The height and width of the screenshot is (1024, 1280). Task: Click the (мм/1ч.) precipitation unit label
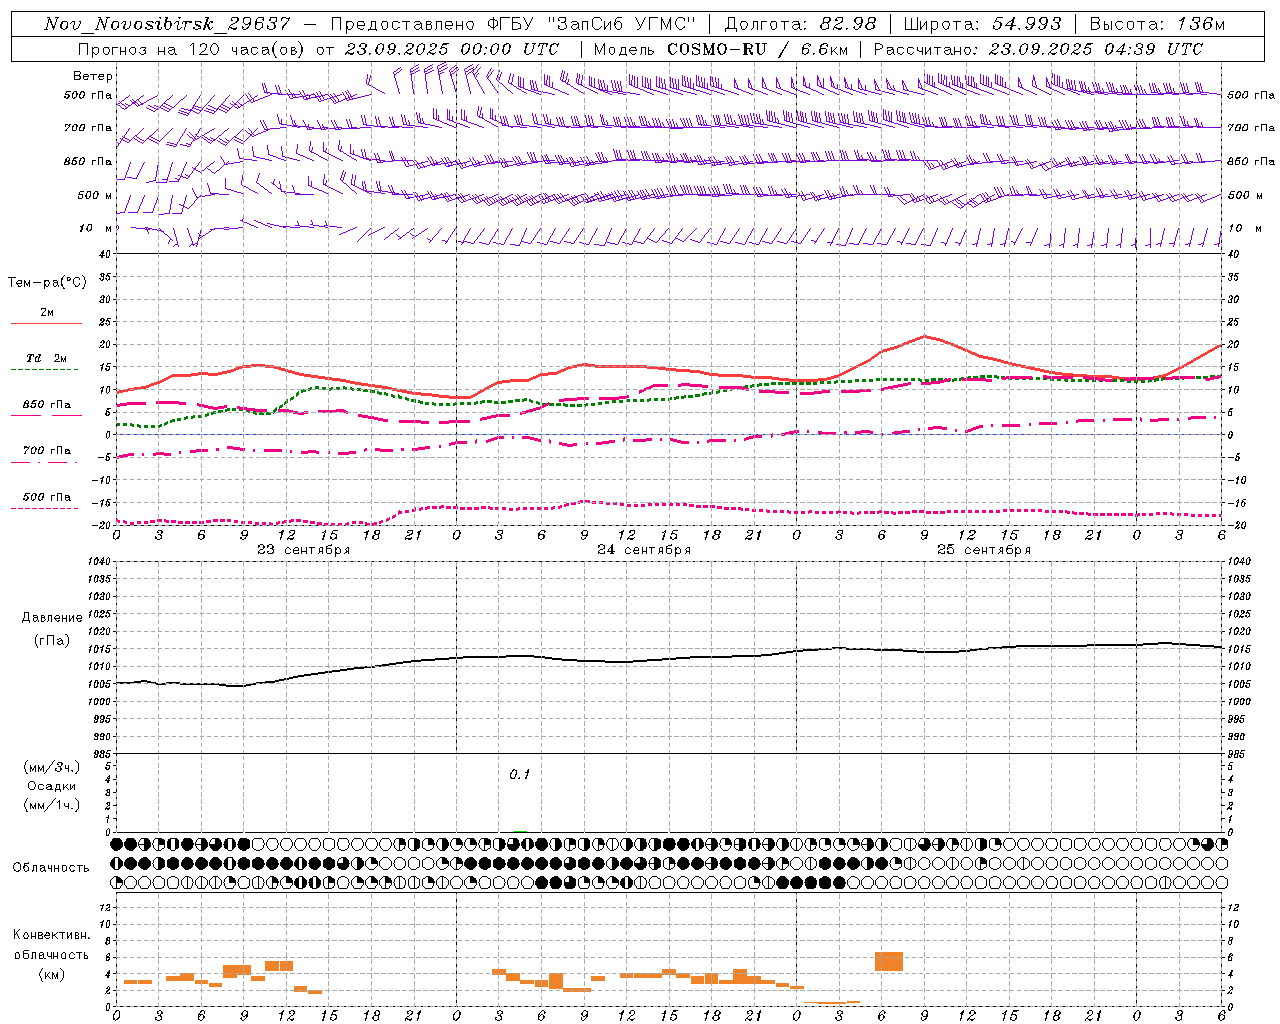pyautogui.click(x=52, y=805)
